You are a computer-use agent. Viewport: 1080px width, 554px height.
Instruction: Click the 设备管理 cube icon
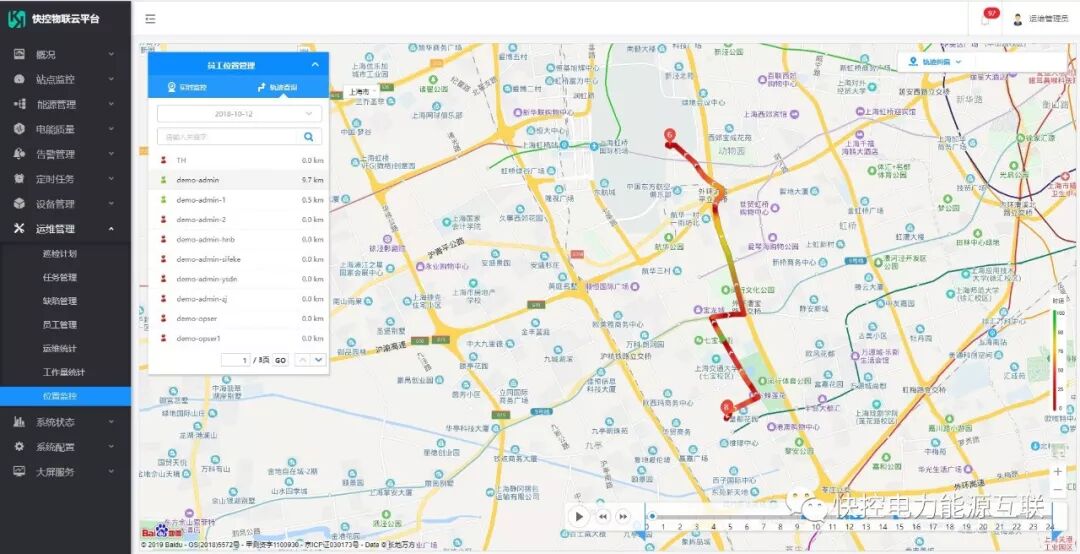tap(19, 203)
